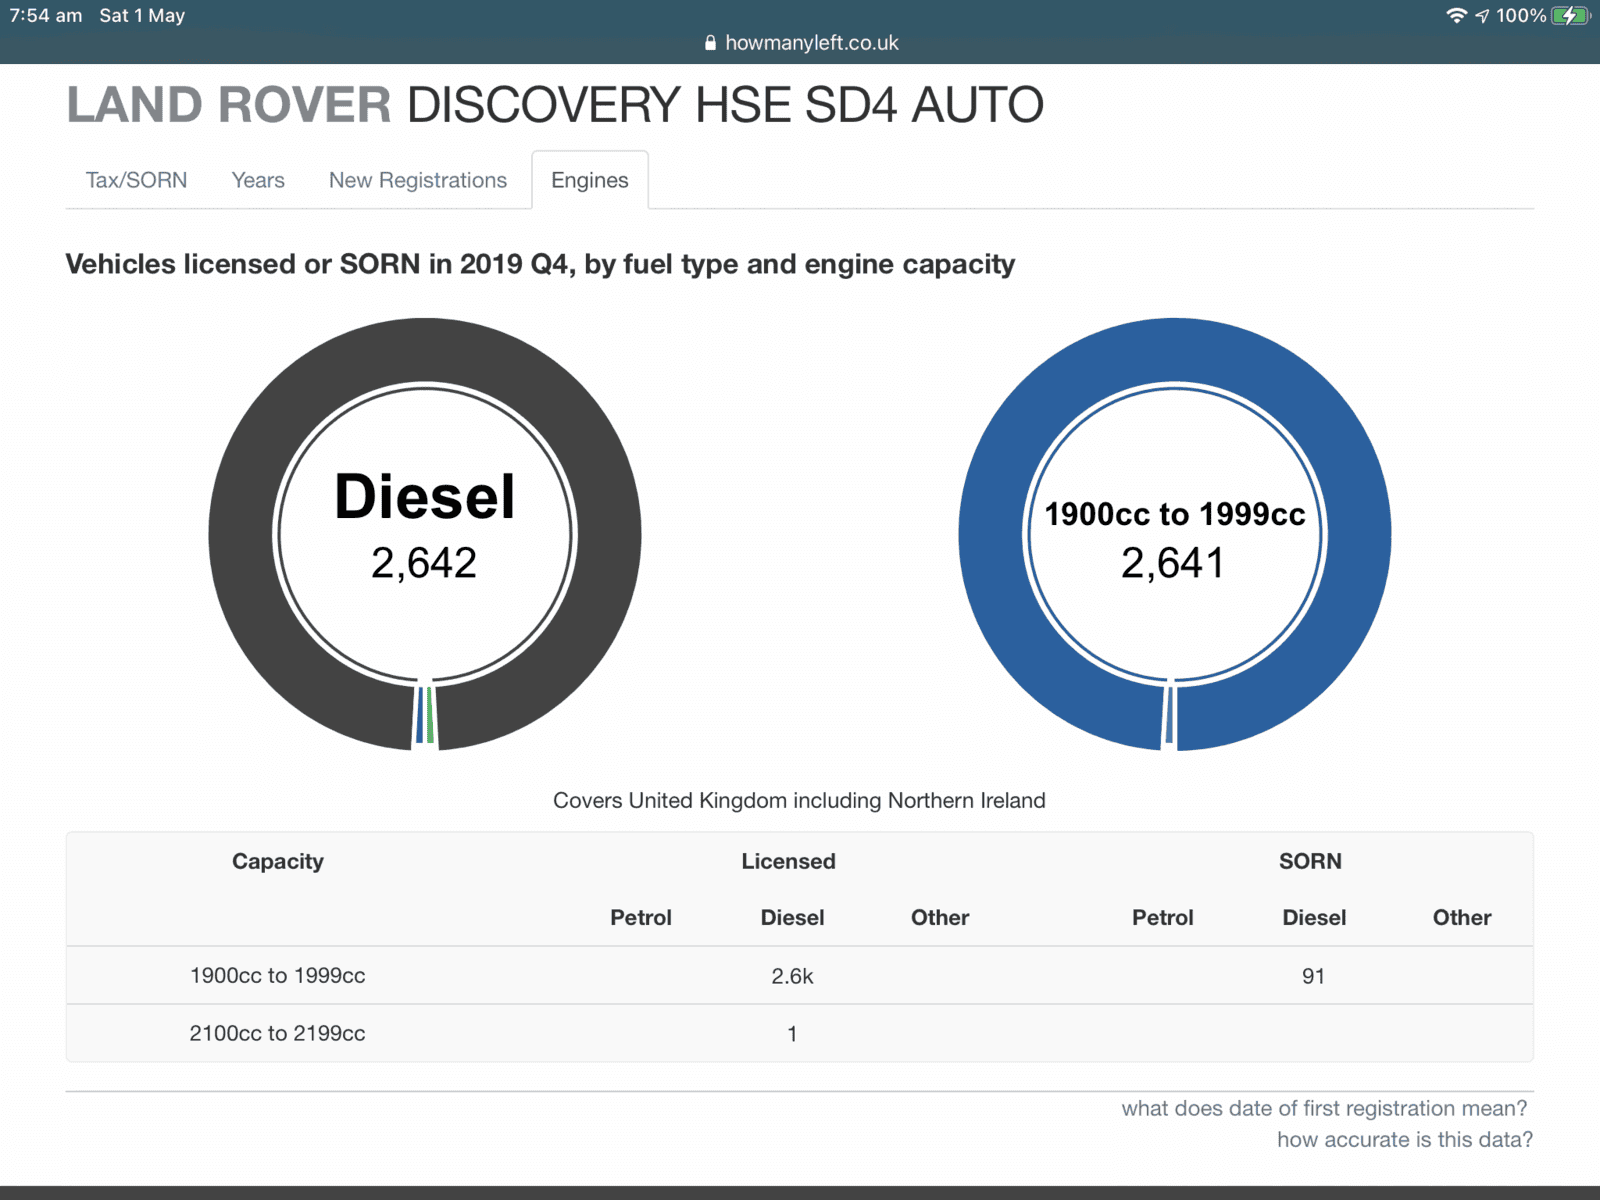Switch to the Years tab
Viewport: 1600px width, 1200px height.
point(258,180)
